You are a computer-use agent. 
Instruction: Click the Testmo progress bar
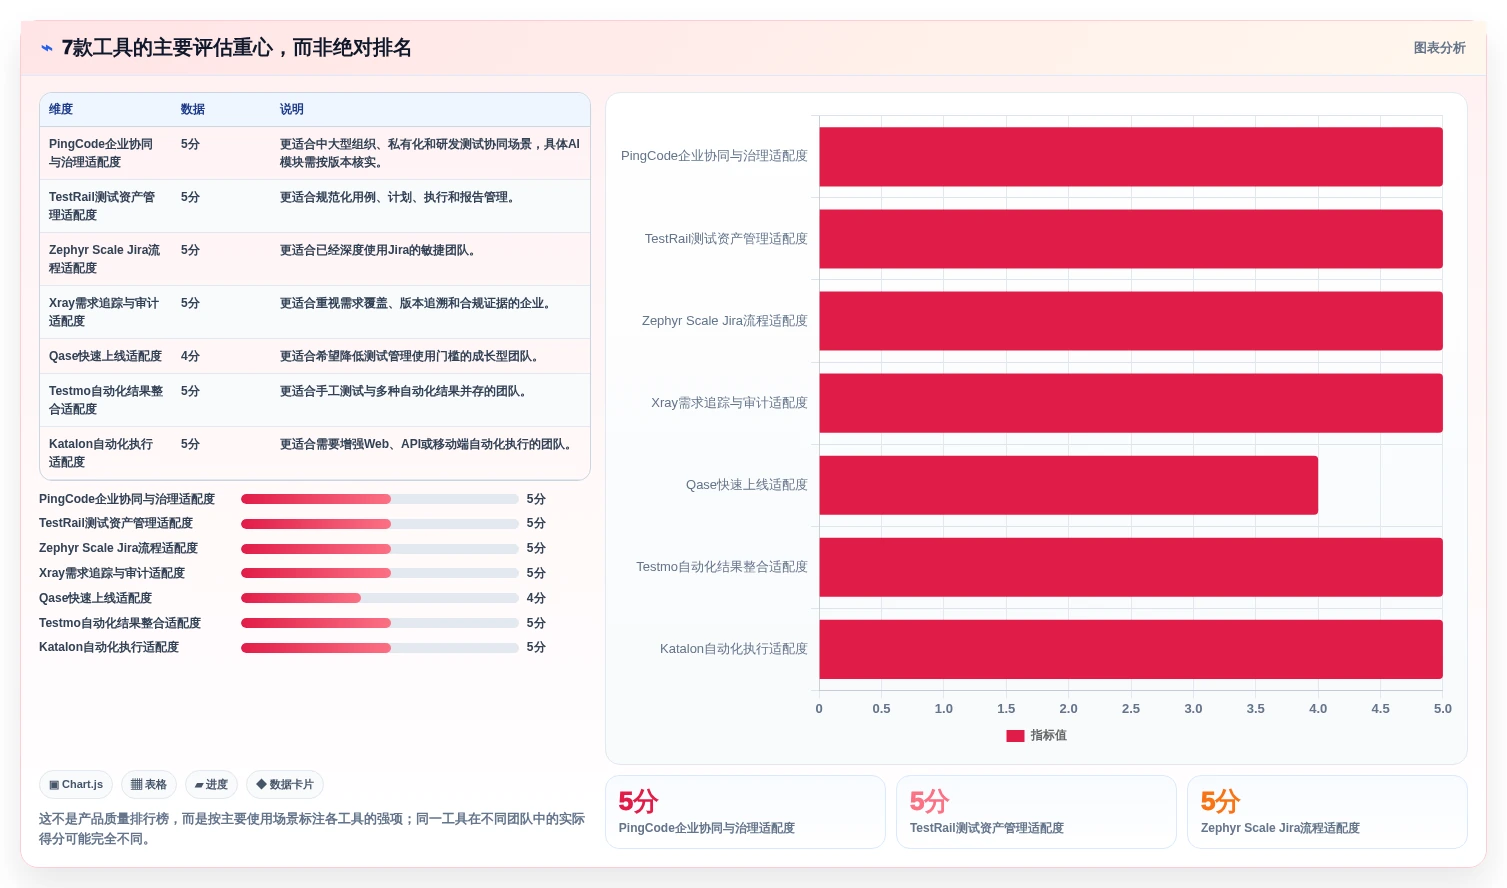(x=380, y=623)
